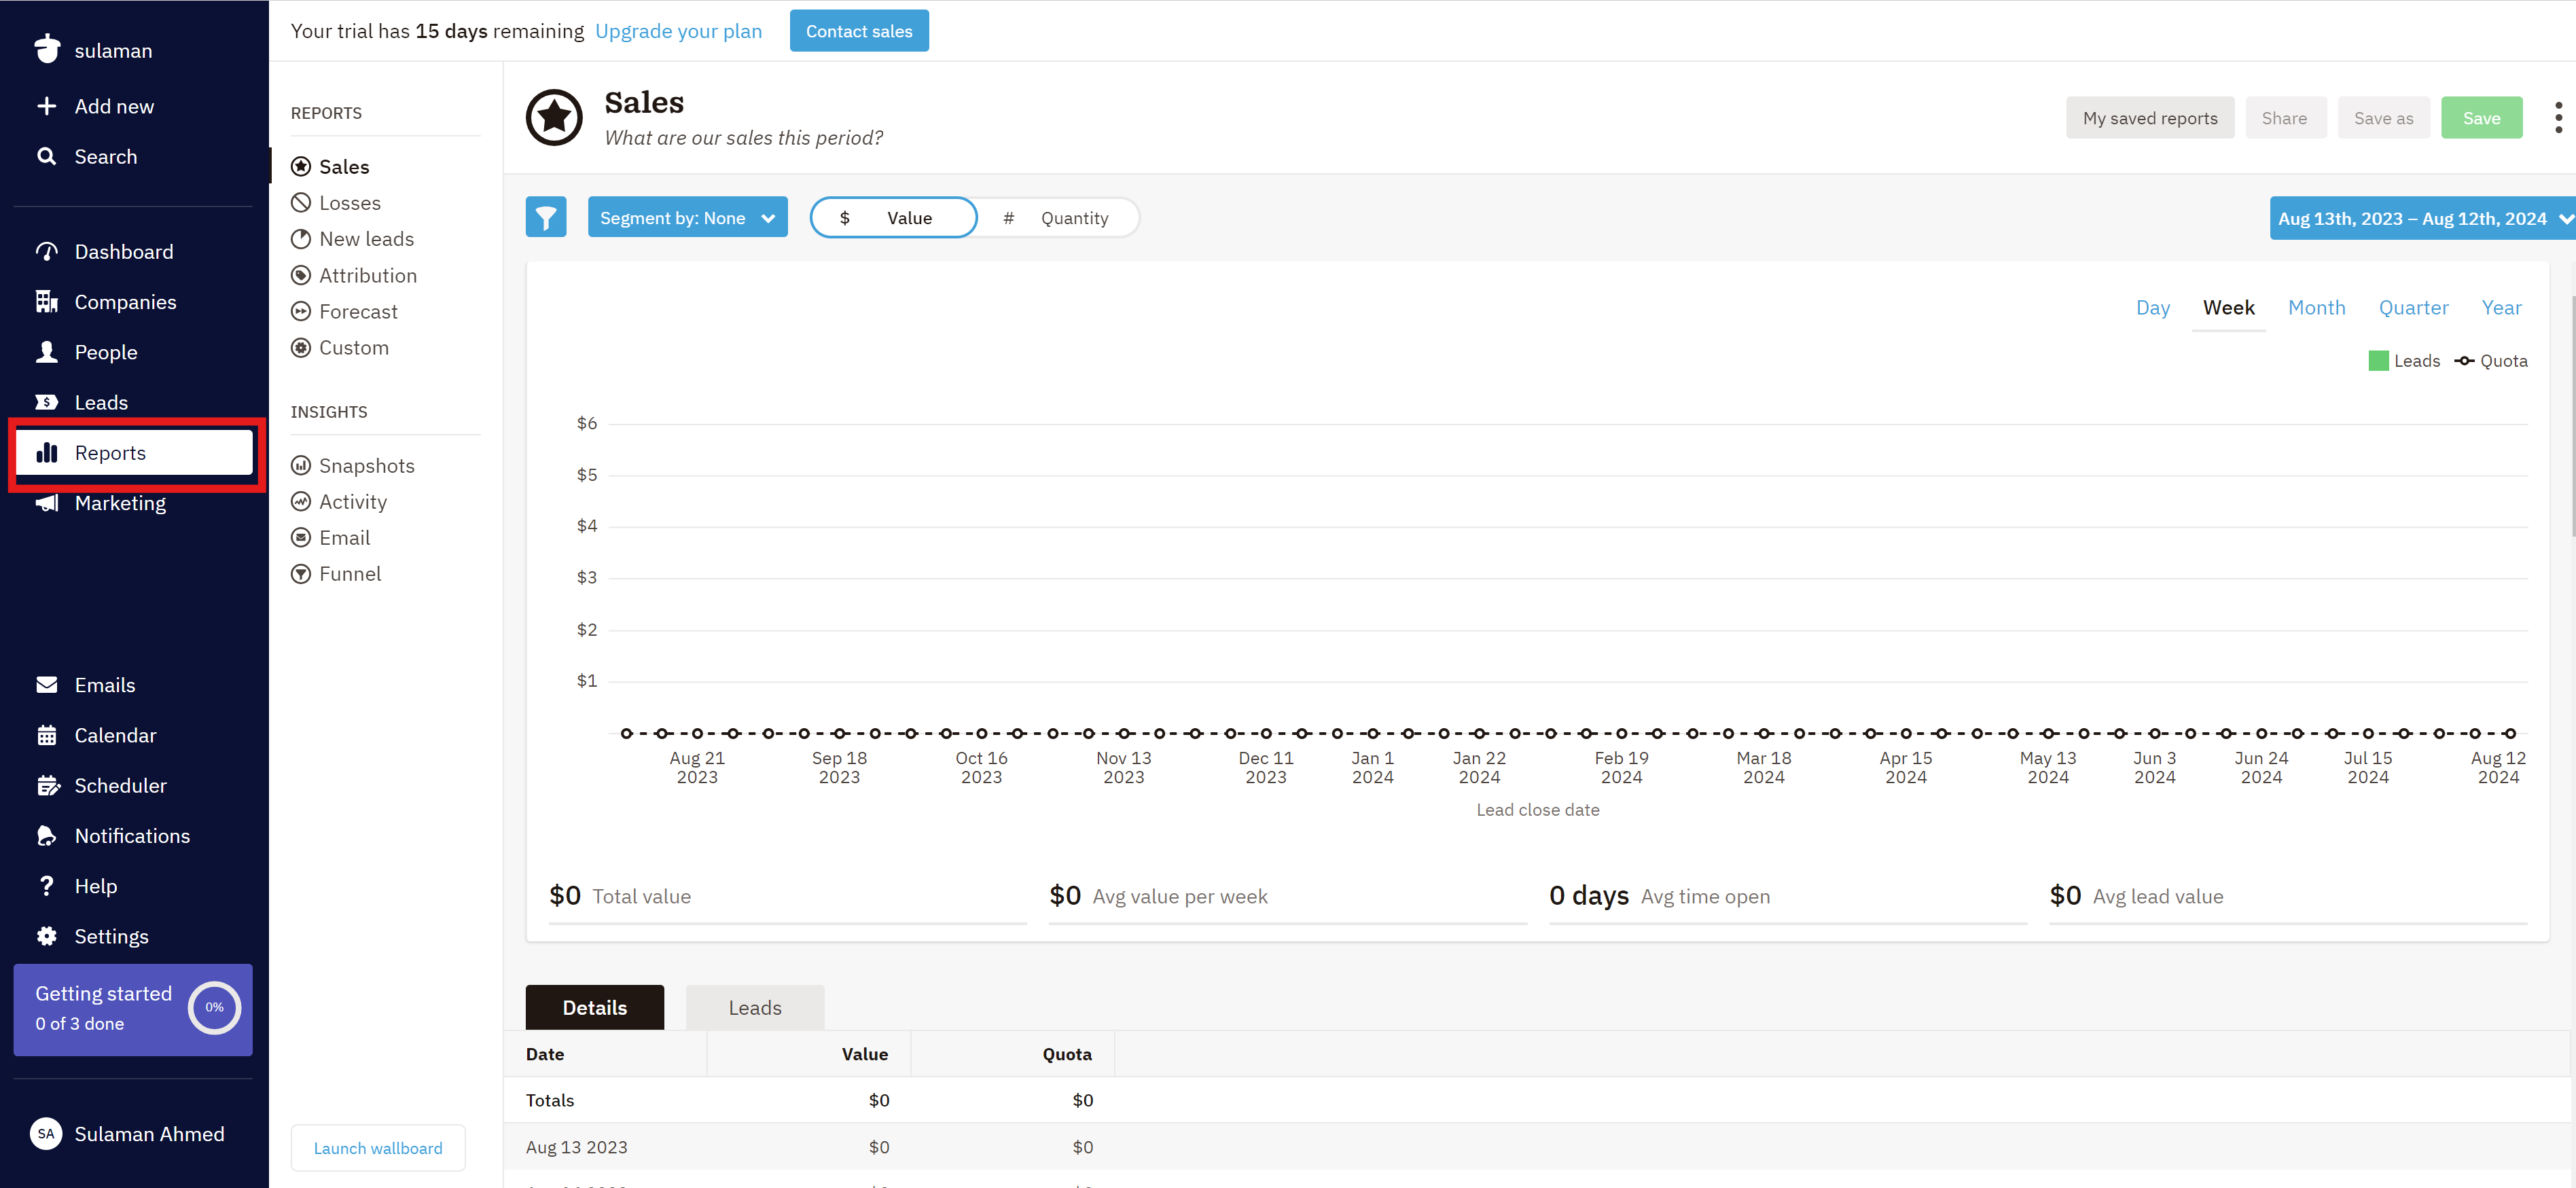The image size is (2576, 1188).
Task: Switch to the Leads tab
Action: coord(755,1007)
